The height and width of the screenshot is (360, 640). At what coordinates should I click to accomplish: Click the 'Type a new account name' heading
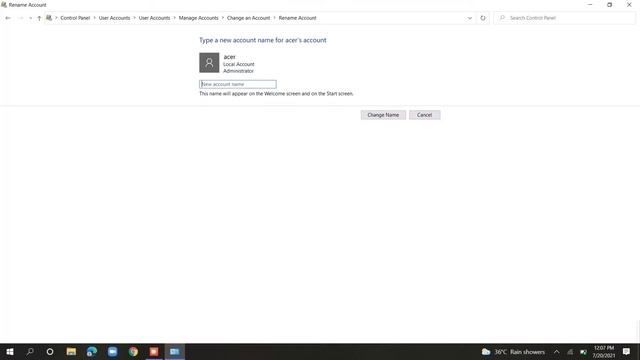(x=262, y=40)
